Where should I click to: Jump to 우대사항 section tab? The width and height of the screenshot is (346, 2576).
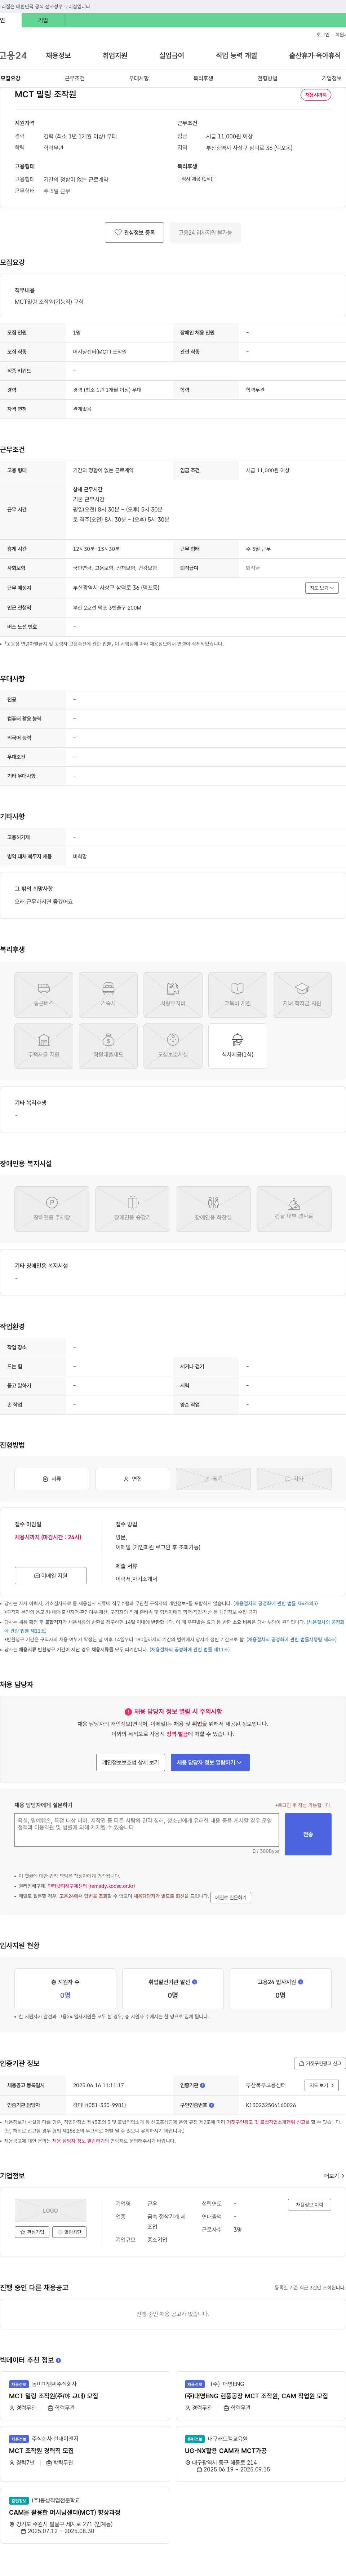[139, 78]
